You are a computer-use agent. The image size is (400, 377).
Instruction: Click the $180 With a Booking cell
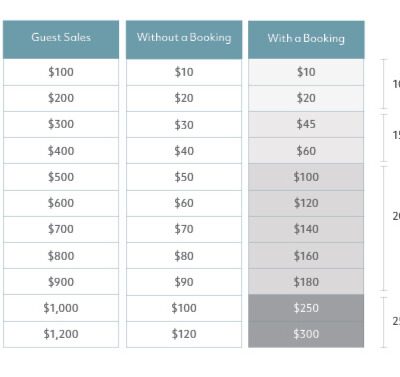pos(306,282)
